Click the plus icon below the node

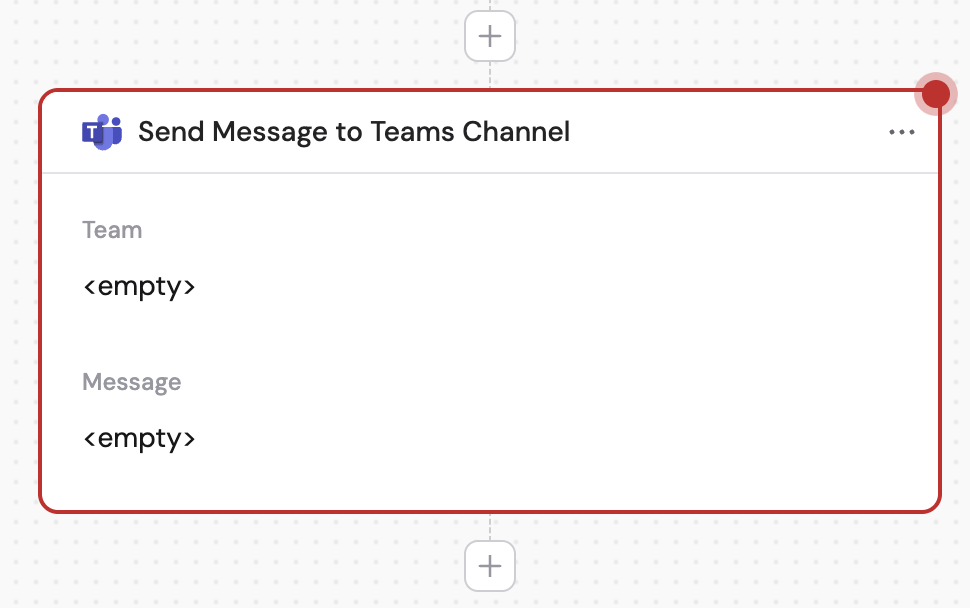tap(489, 565)
